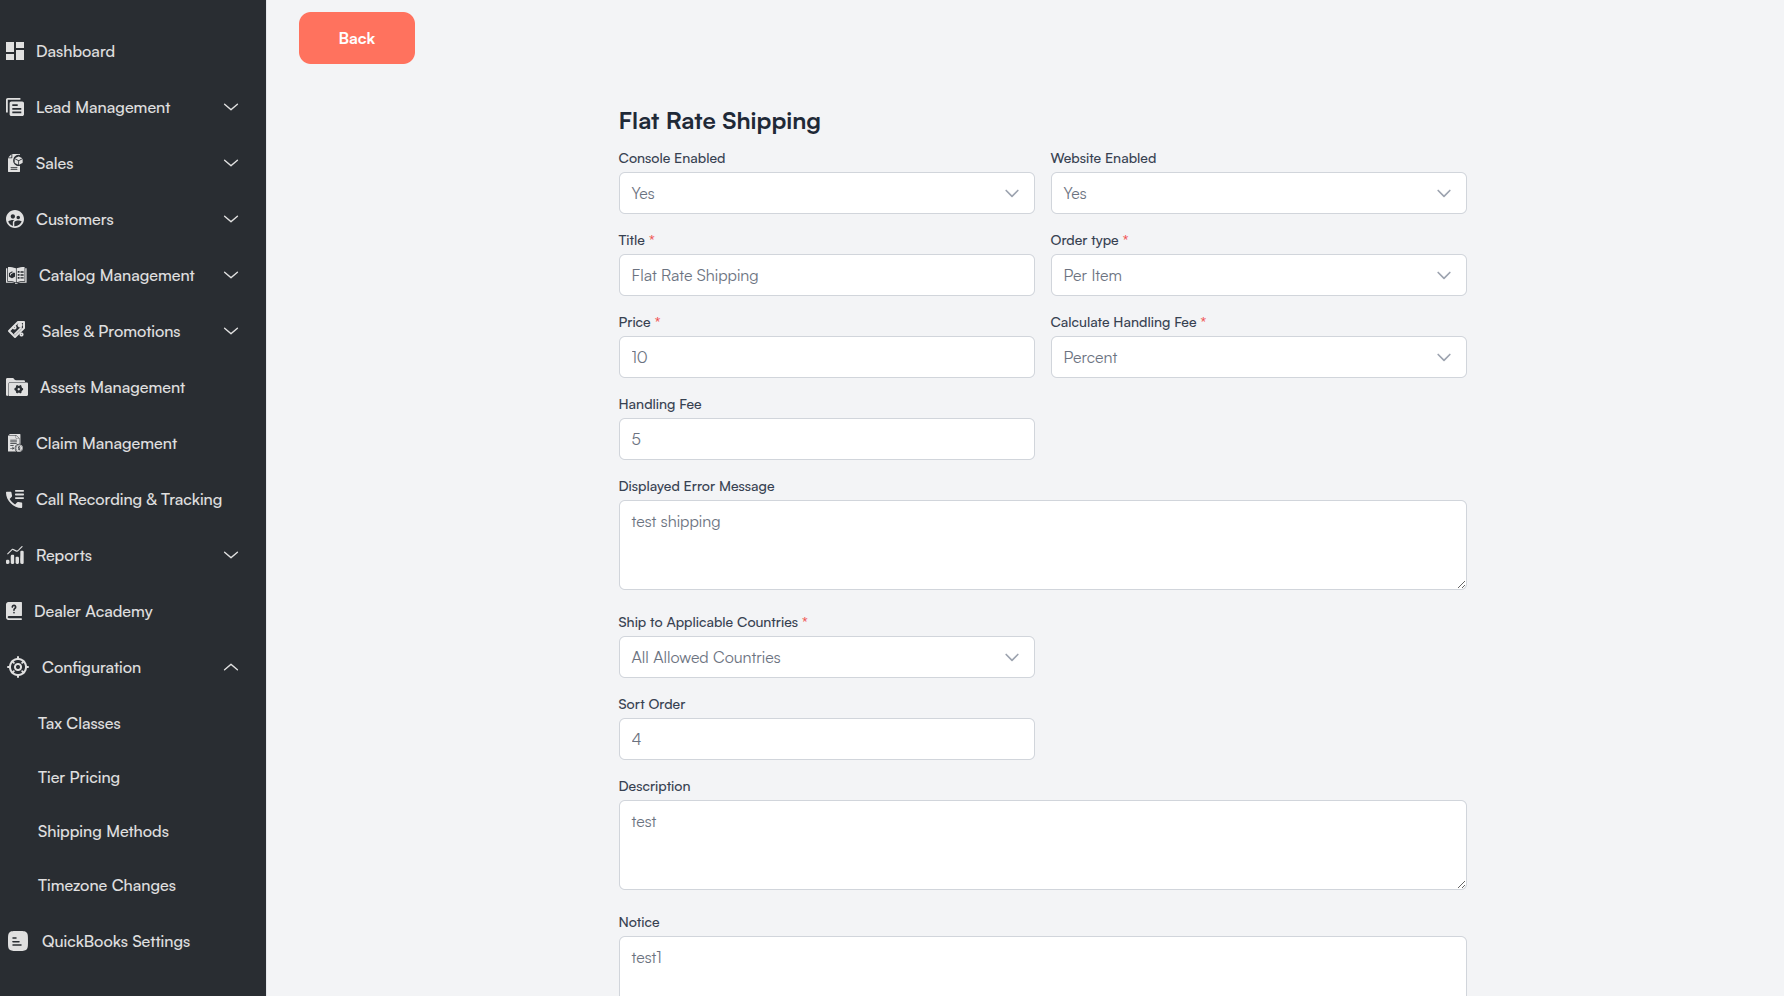This screenshot has width=1784, height=996.
Task: Click the Sales & Promotions tag icon
Action: (17, 331)
